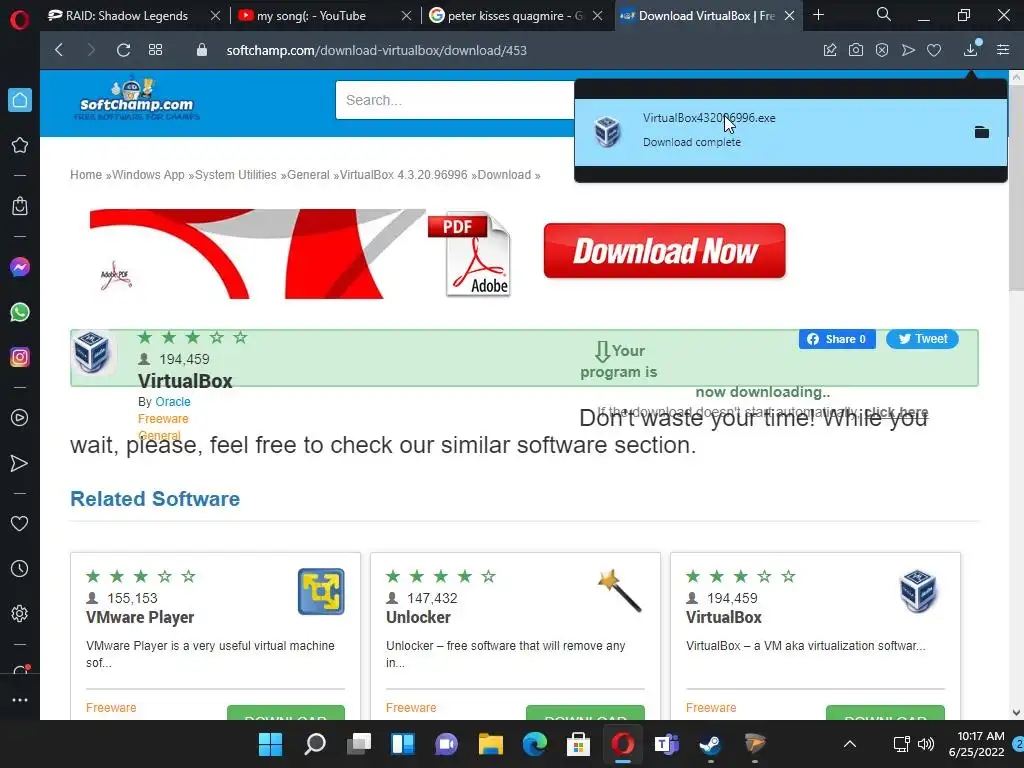The width and height of the screenshot is (1024, 768).
Task: Go back to previous page
Action: coord(59,50)
